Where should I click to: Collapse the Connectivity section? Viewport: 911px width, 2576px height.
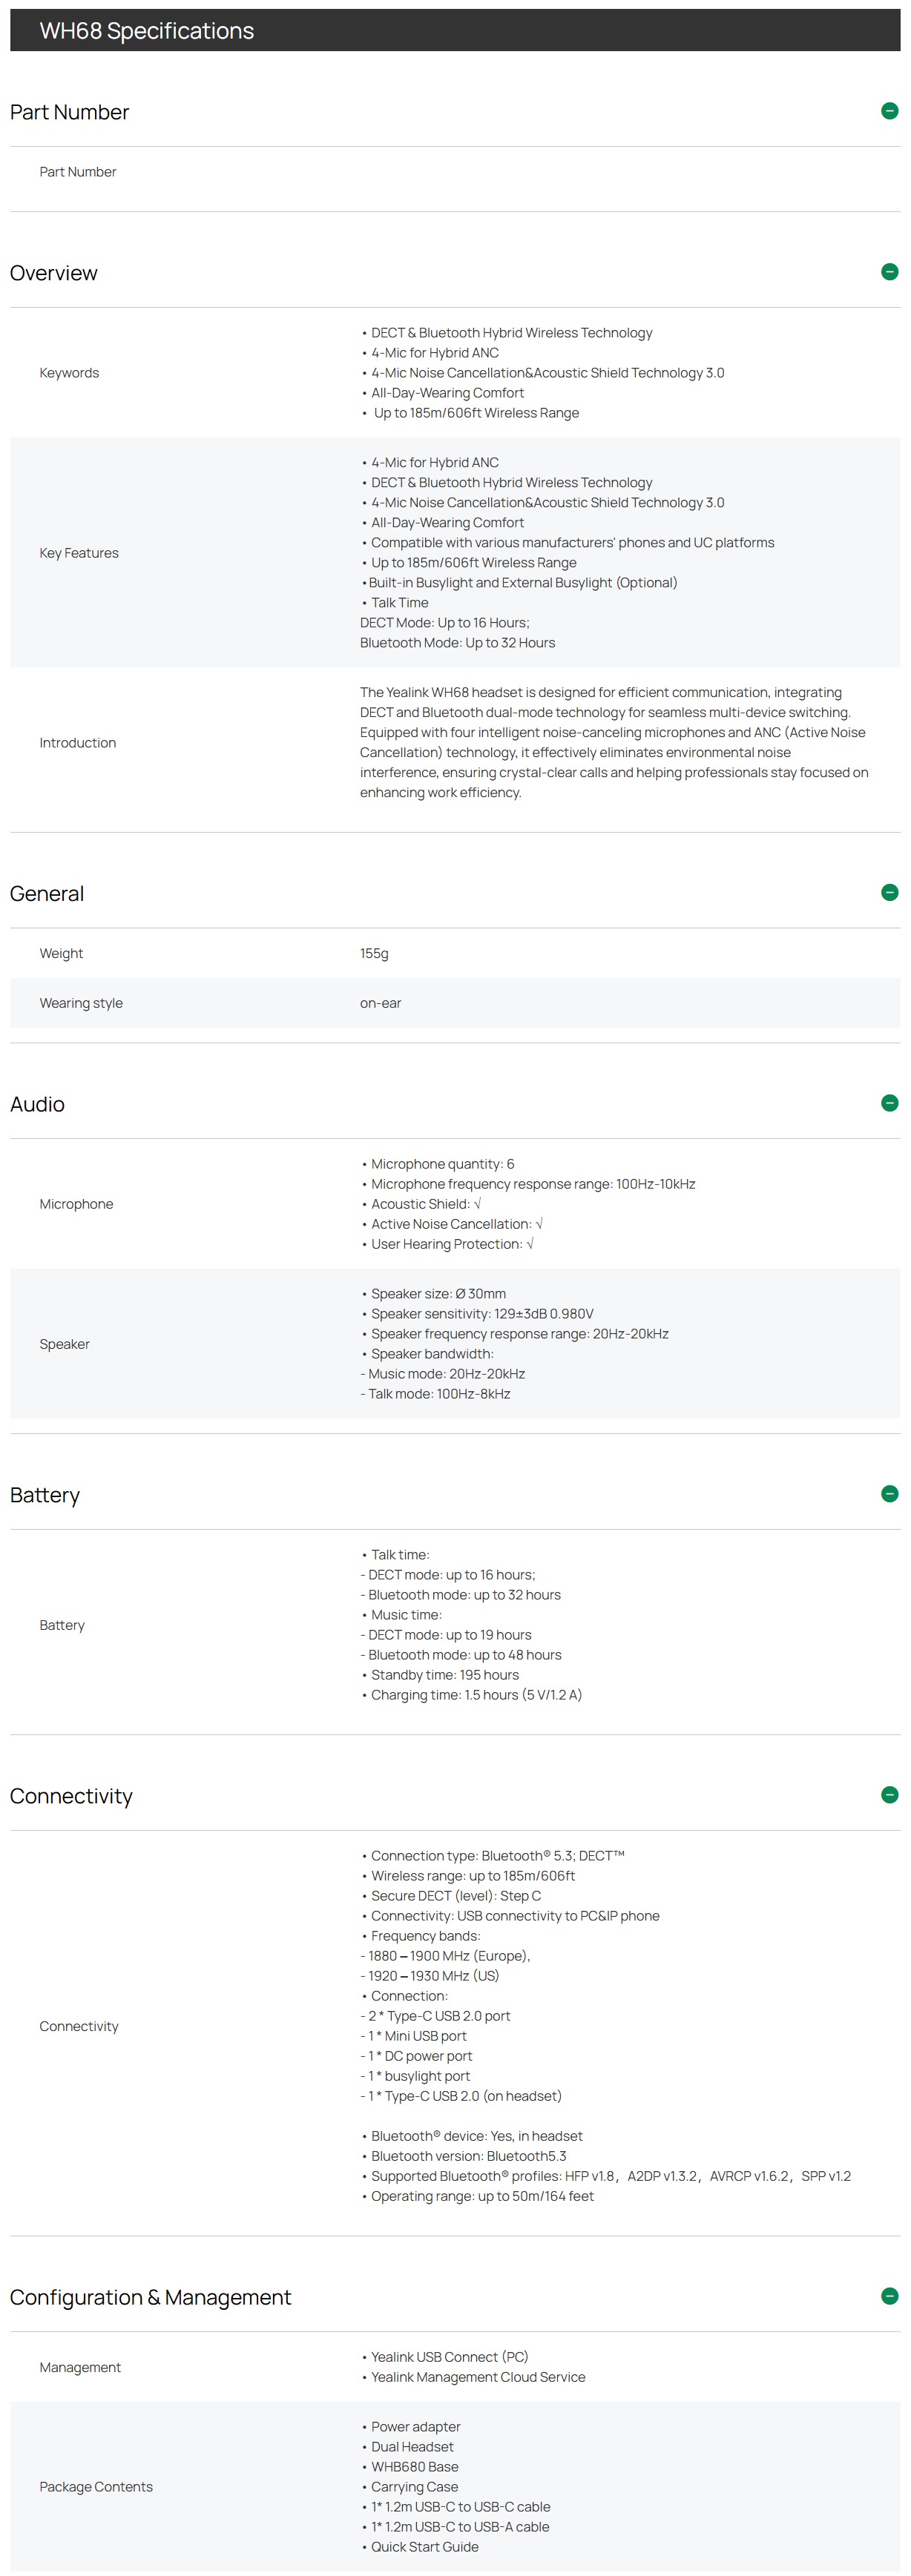889,1796
